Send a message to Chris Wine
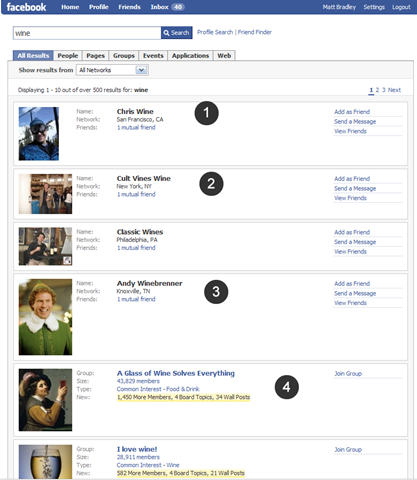 355,121
